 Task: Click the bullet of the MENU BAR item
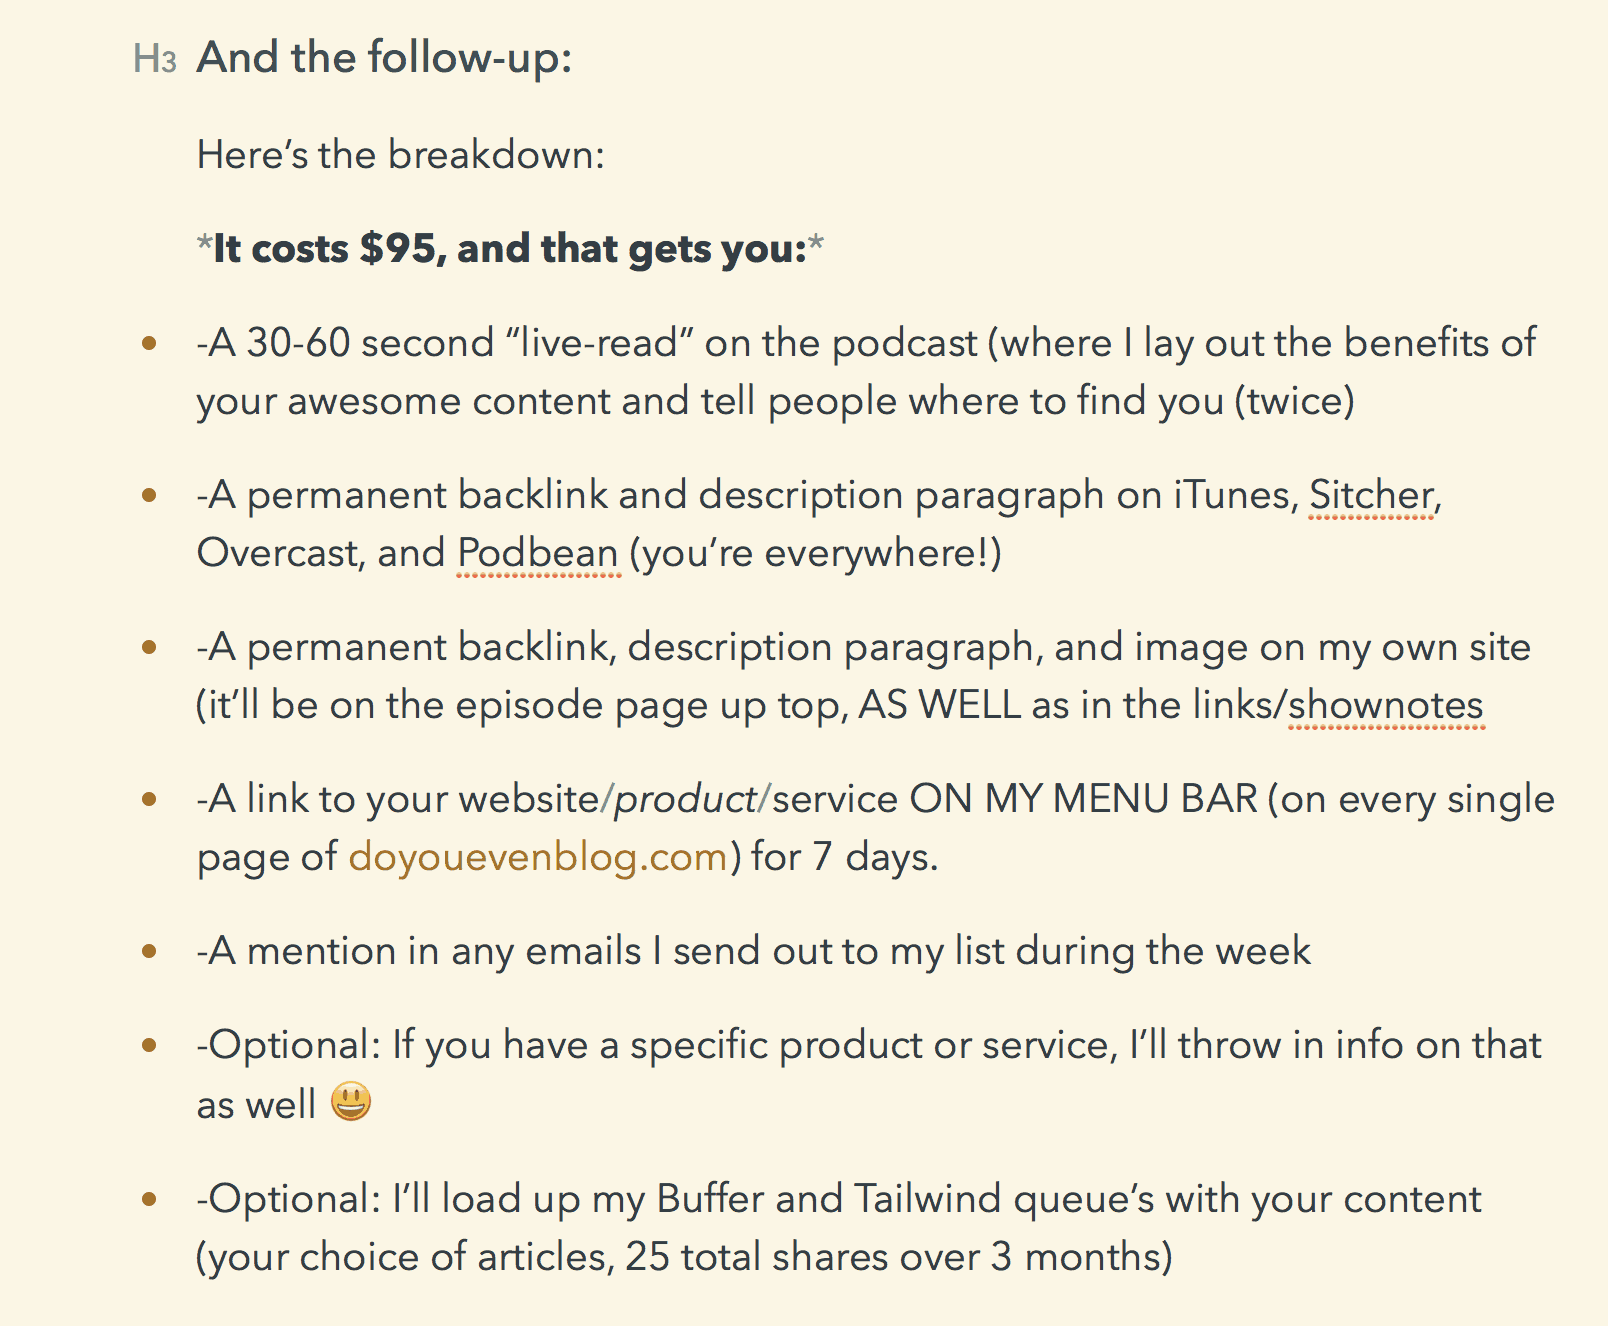[149, 799]
